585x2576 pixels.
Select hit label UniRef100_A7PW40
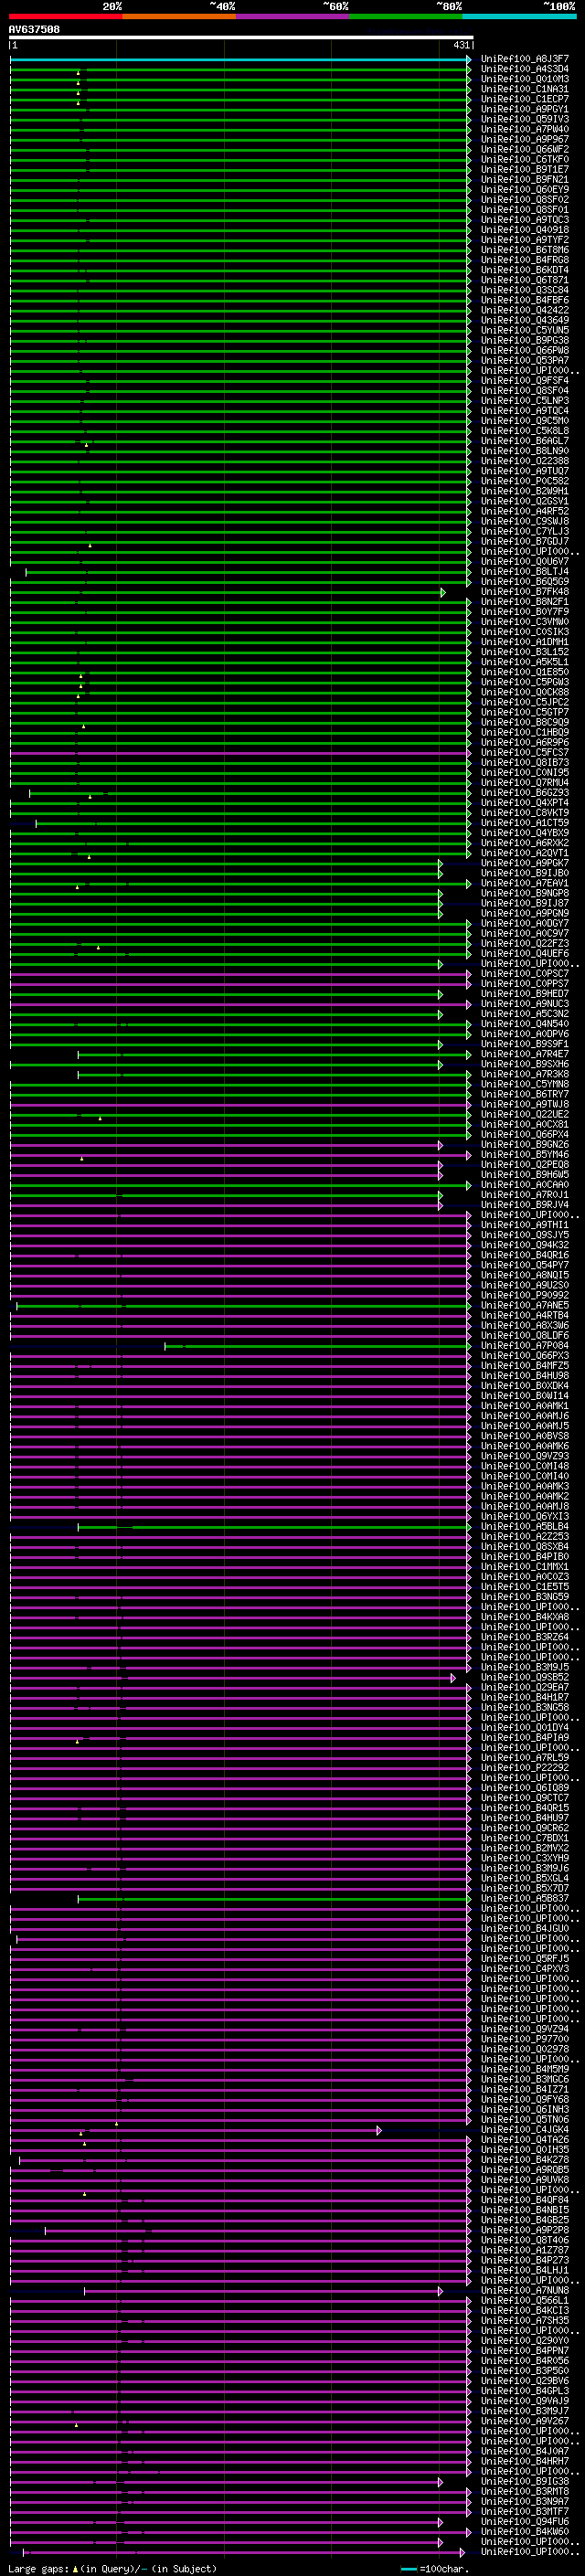(x=525, y=129)
